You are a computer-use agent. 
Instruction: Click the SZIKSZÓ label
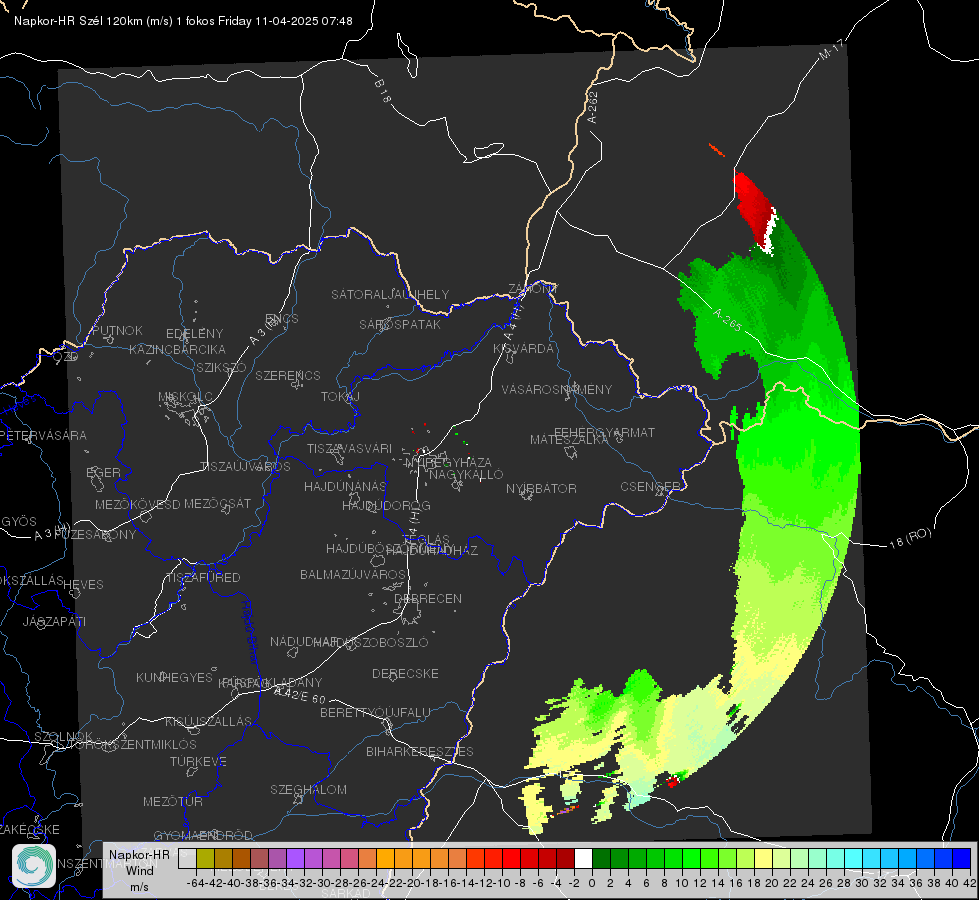pyautogui.click(x=222, y=368)
